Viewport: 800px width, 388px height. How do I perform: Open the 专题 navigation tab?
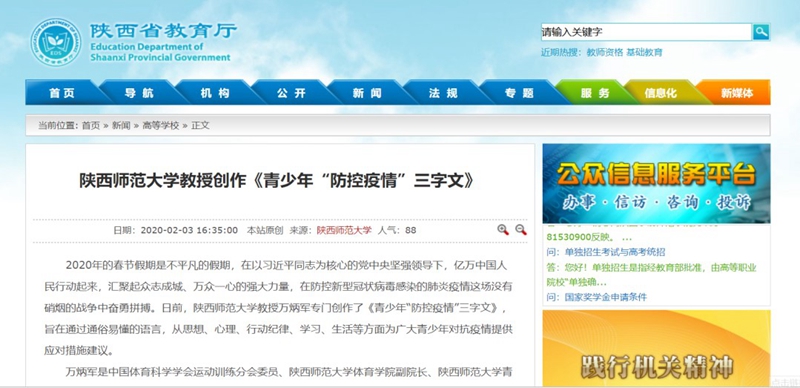pyautogui.click(x=519, y=93)
